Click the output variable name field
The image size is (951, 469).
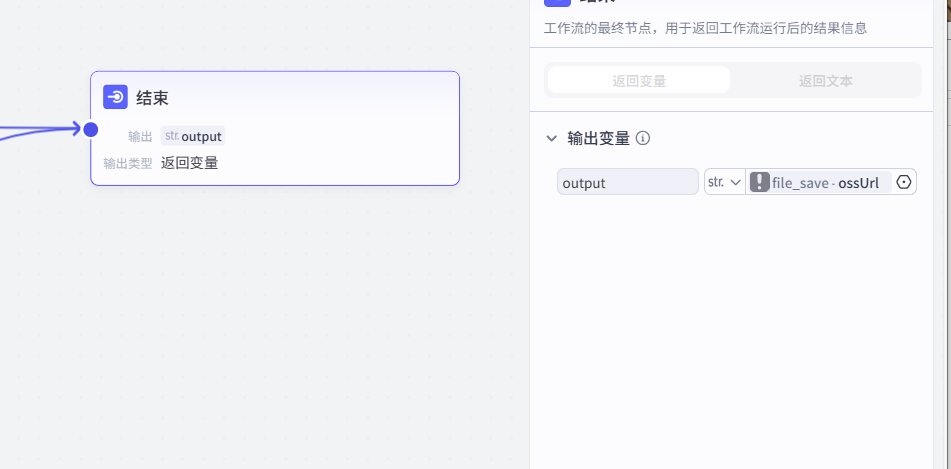pos(627,182)
